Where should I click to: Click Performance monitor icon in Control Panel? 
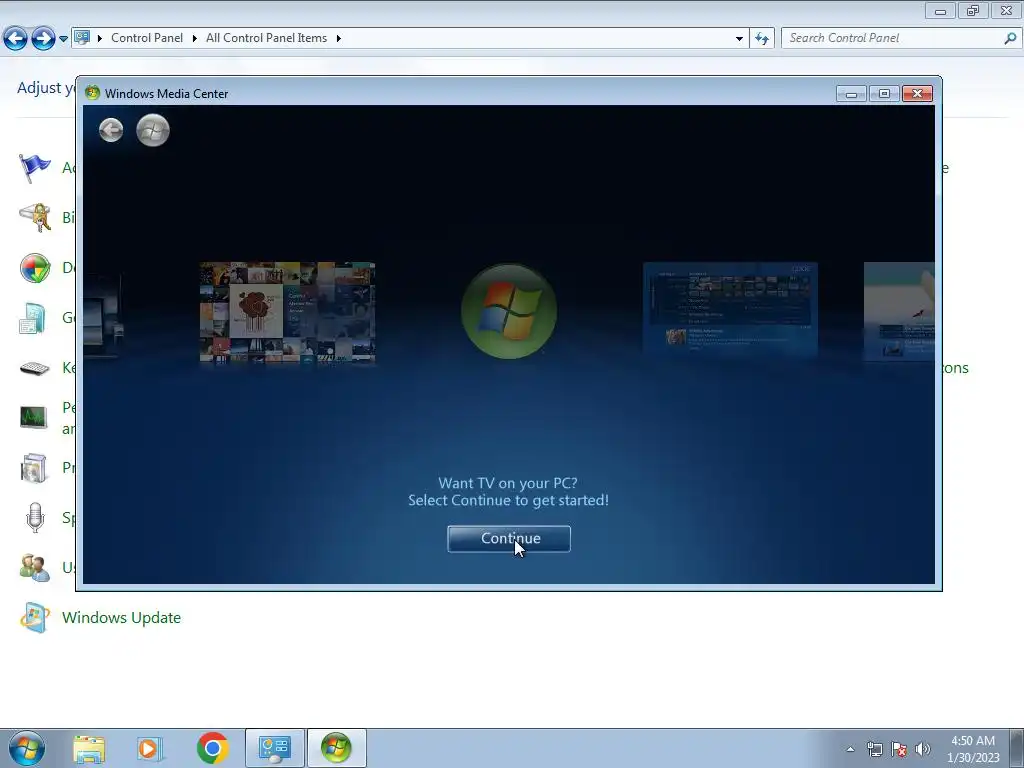click(x=33, y=418)
